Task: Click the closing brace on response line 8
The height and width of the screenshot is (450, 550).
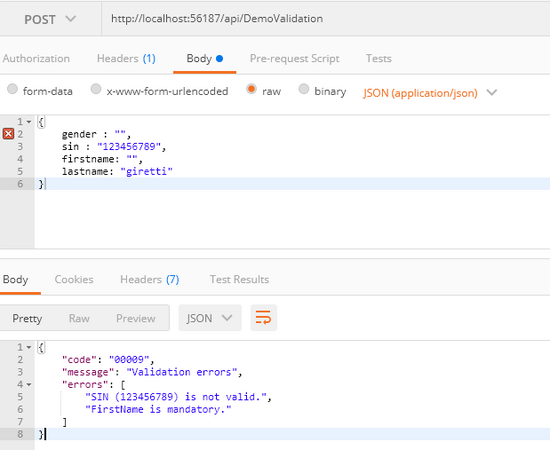Action: point(41,434)
